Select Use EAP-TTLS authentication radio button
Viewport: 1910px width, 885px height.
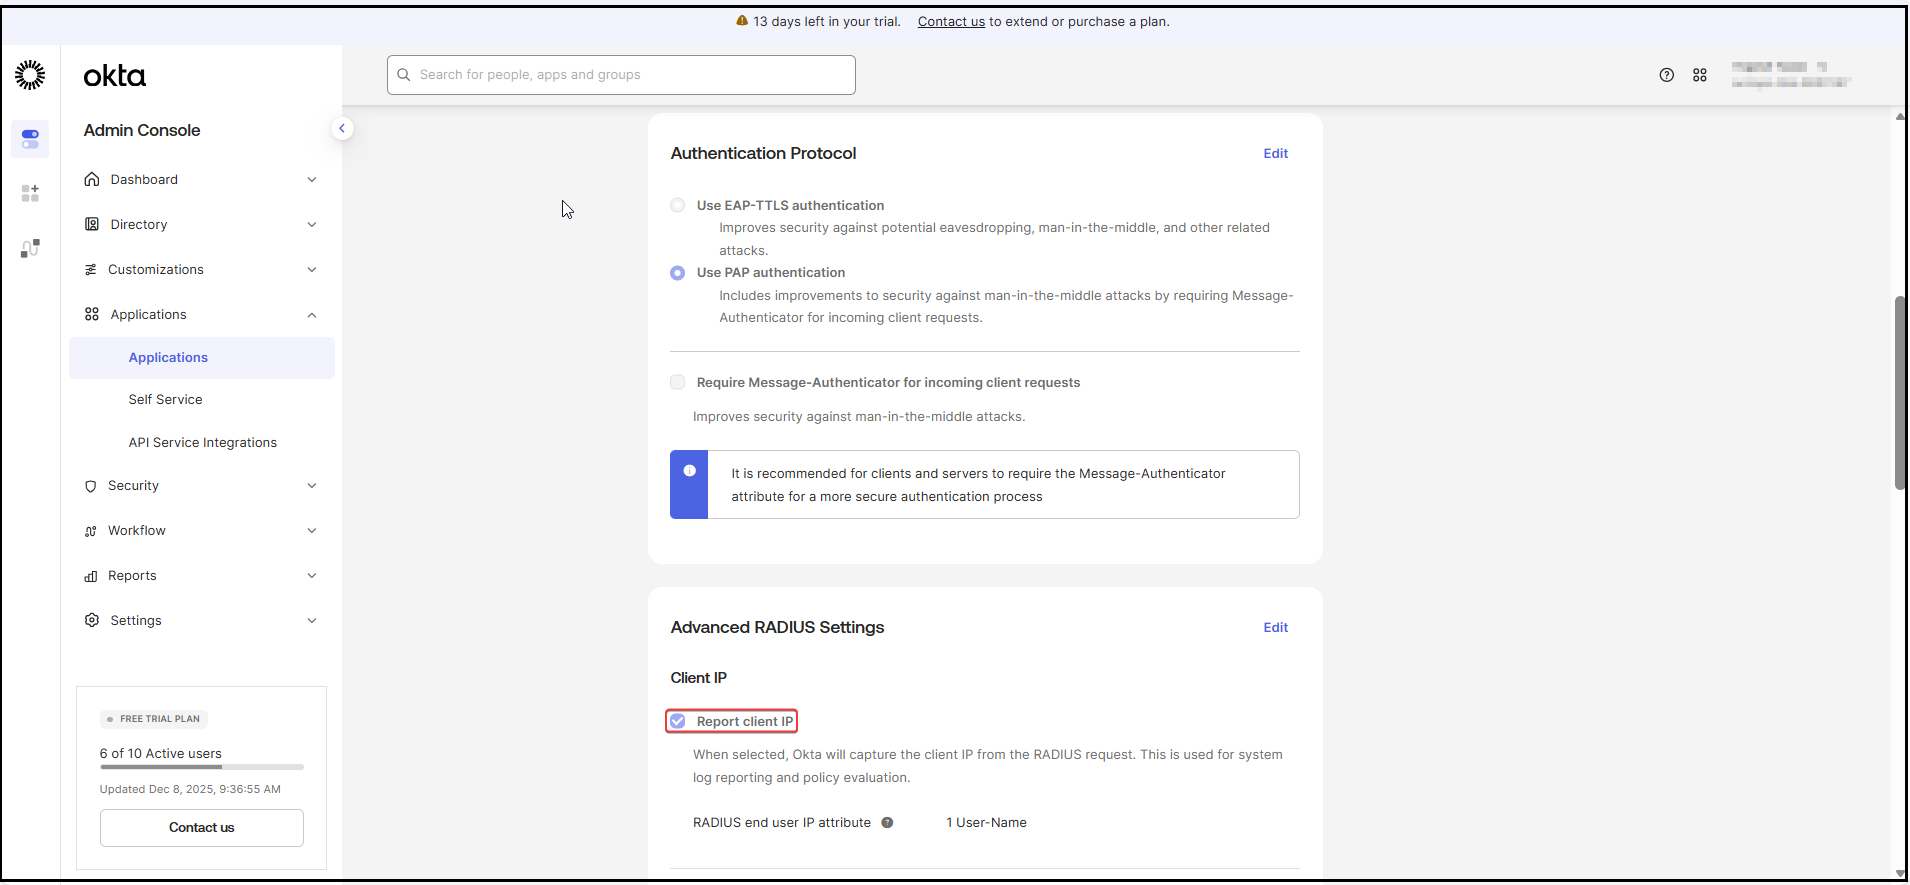click(x=678, y=205)
